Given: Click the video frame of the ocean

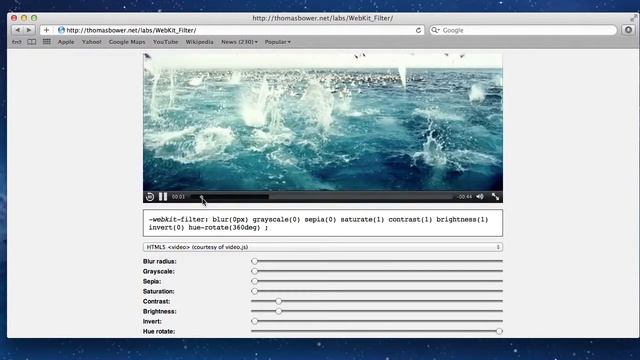Looking at the screenshot, I should 322,121.
